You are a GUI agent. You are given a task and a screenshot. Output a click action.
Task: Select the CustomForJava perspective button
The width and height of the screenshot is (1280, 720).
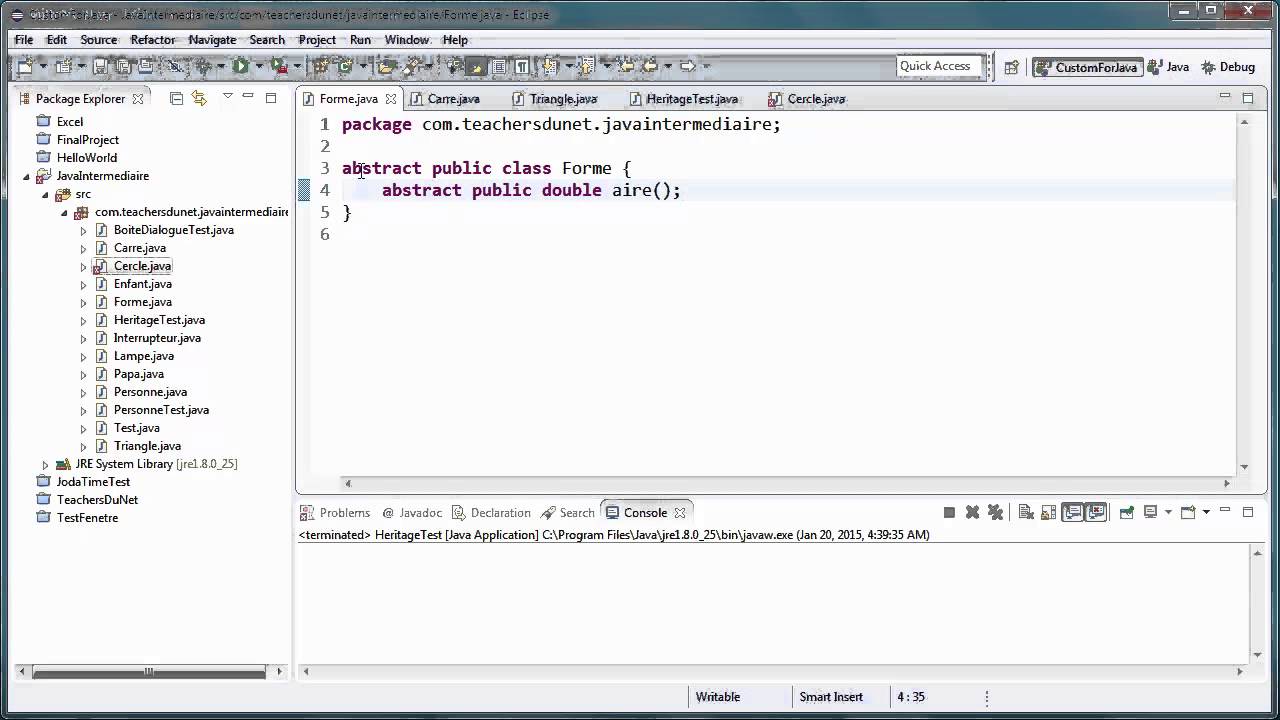(1088, 67)
